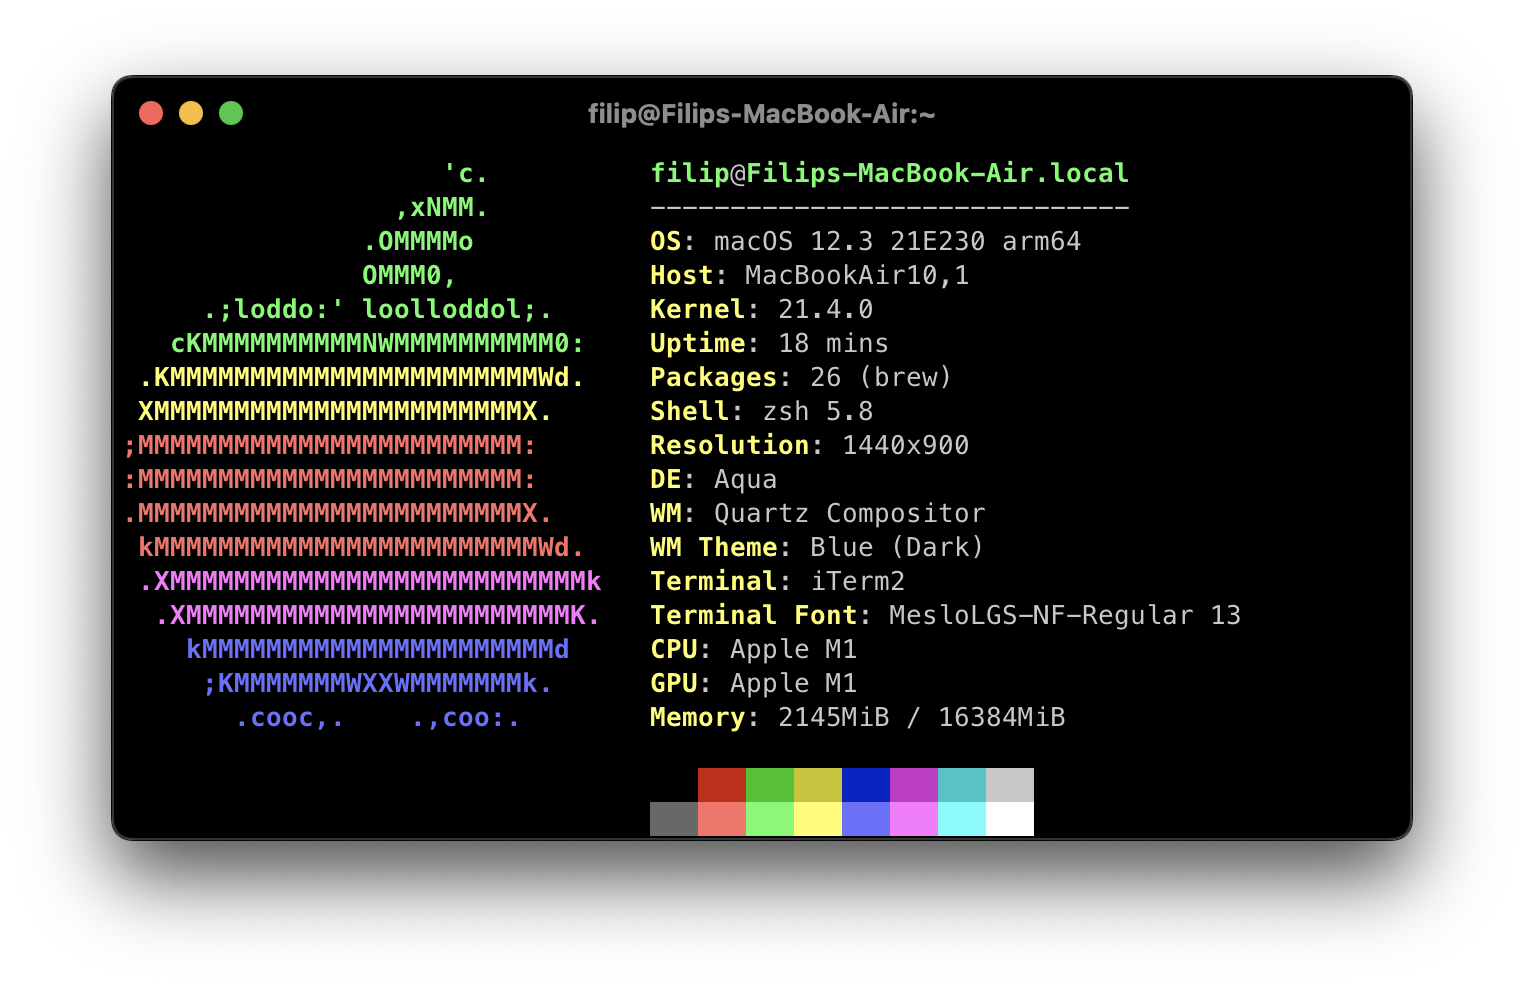The width and height of the screenshot is (1524, 988).
Task: Click the bright pink magenta color block
Action: [914, 819]
